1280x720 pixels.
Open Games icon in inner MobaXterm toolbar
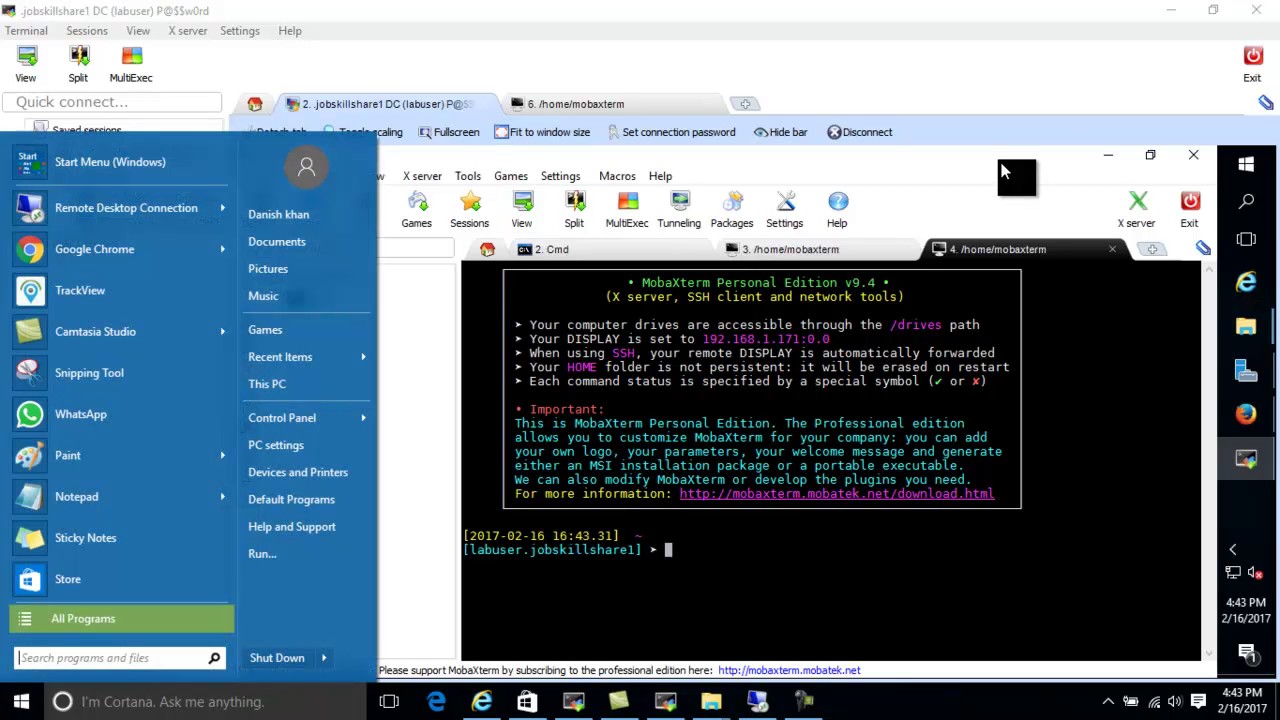click(x=417, y=202)
